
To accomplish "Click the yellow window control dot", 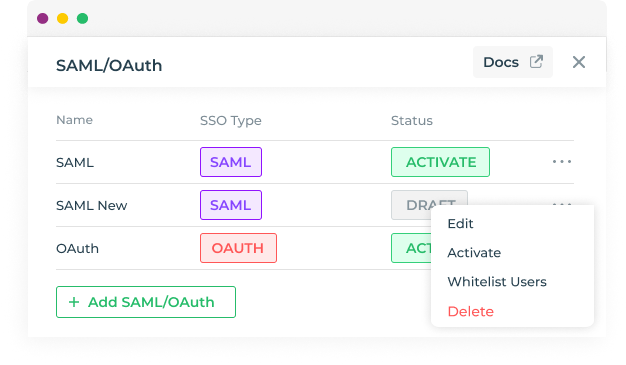I will click(63, 18).
